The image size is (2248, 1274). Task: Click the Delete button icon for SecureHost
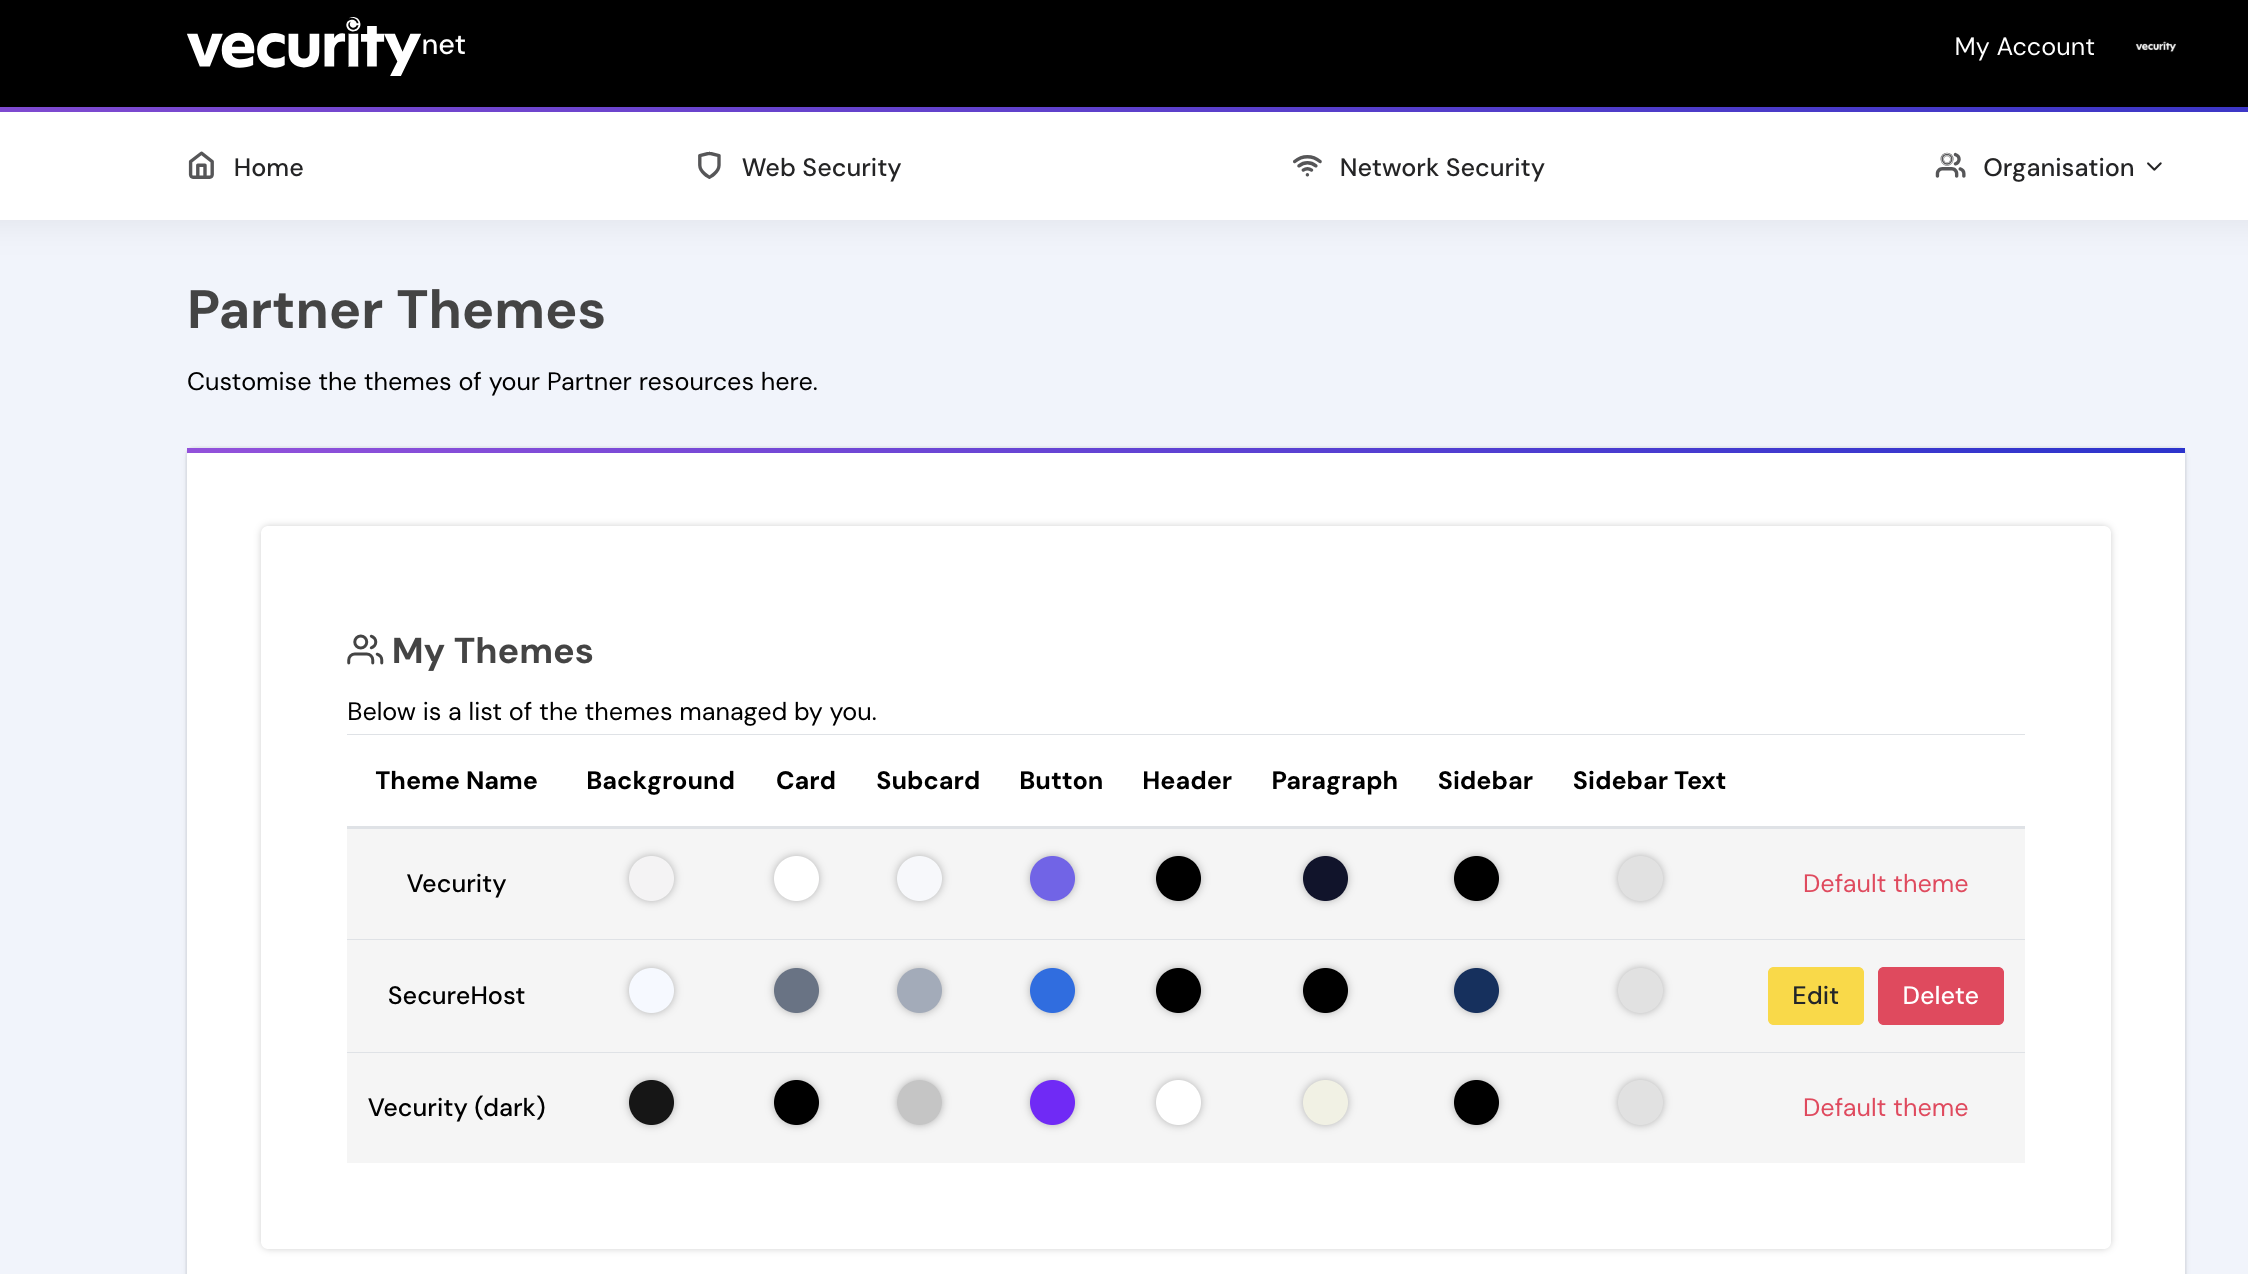tap(1939, 995)
